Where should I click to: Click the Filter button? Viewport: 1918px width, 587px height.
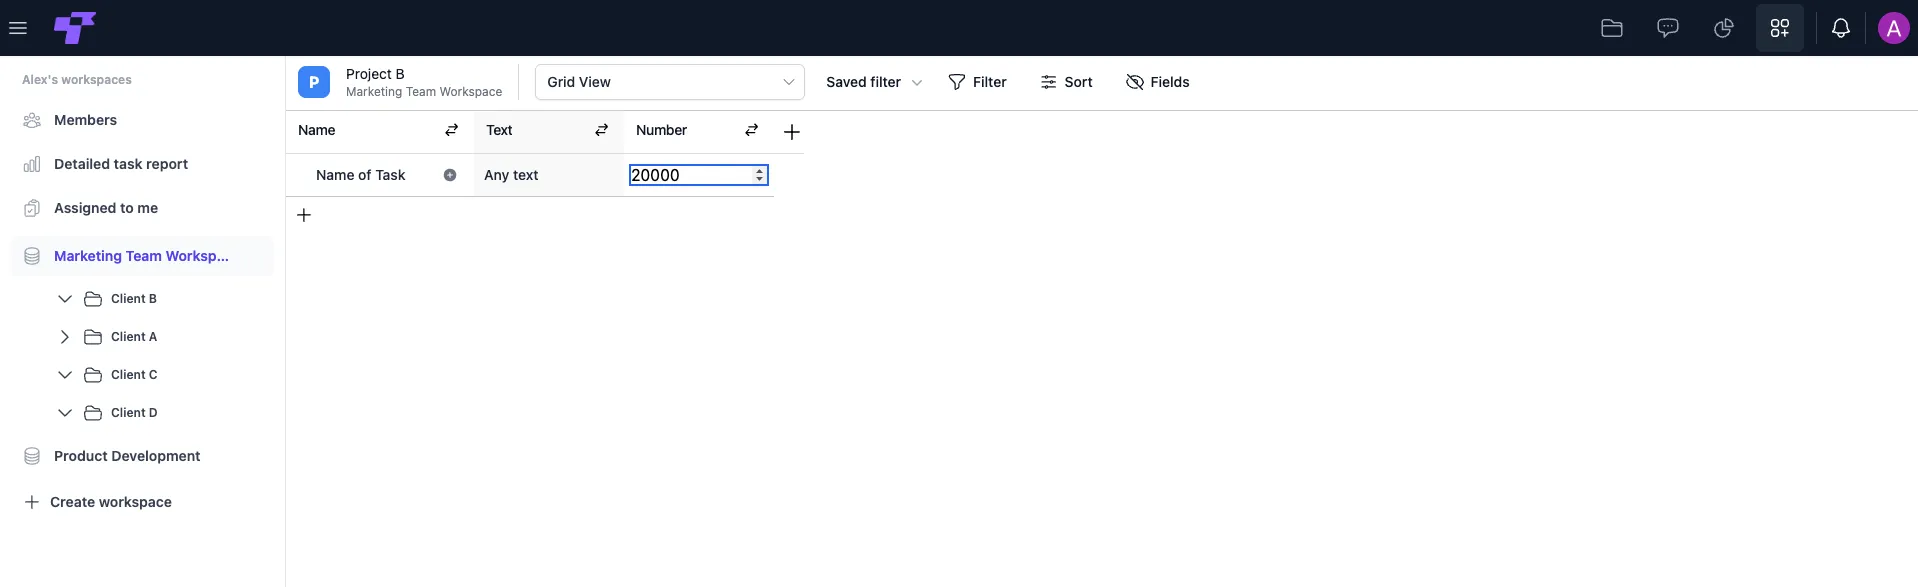pyautogui.click(x=977, y=82)
